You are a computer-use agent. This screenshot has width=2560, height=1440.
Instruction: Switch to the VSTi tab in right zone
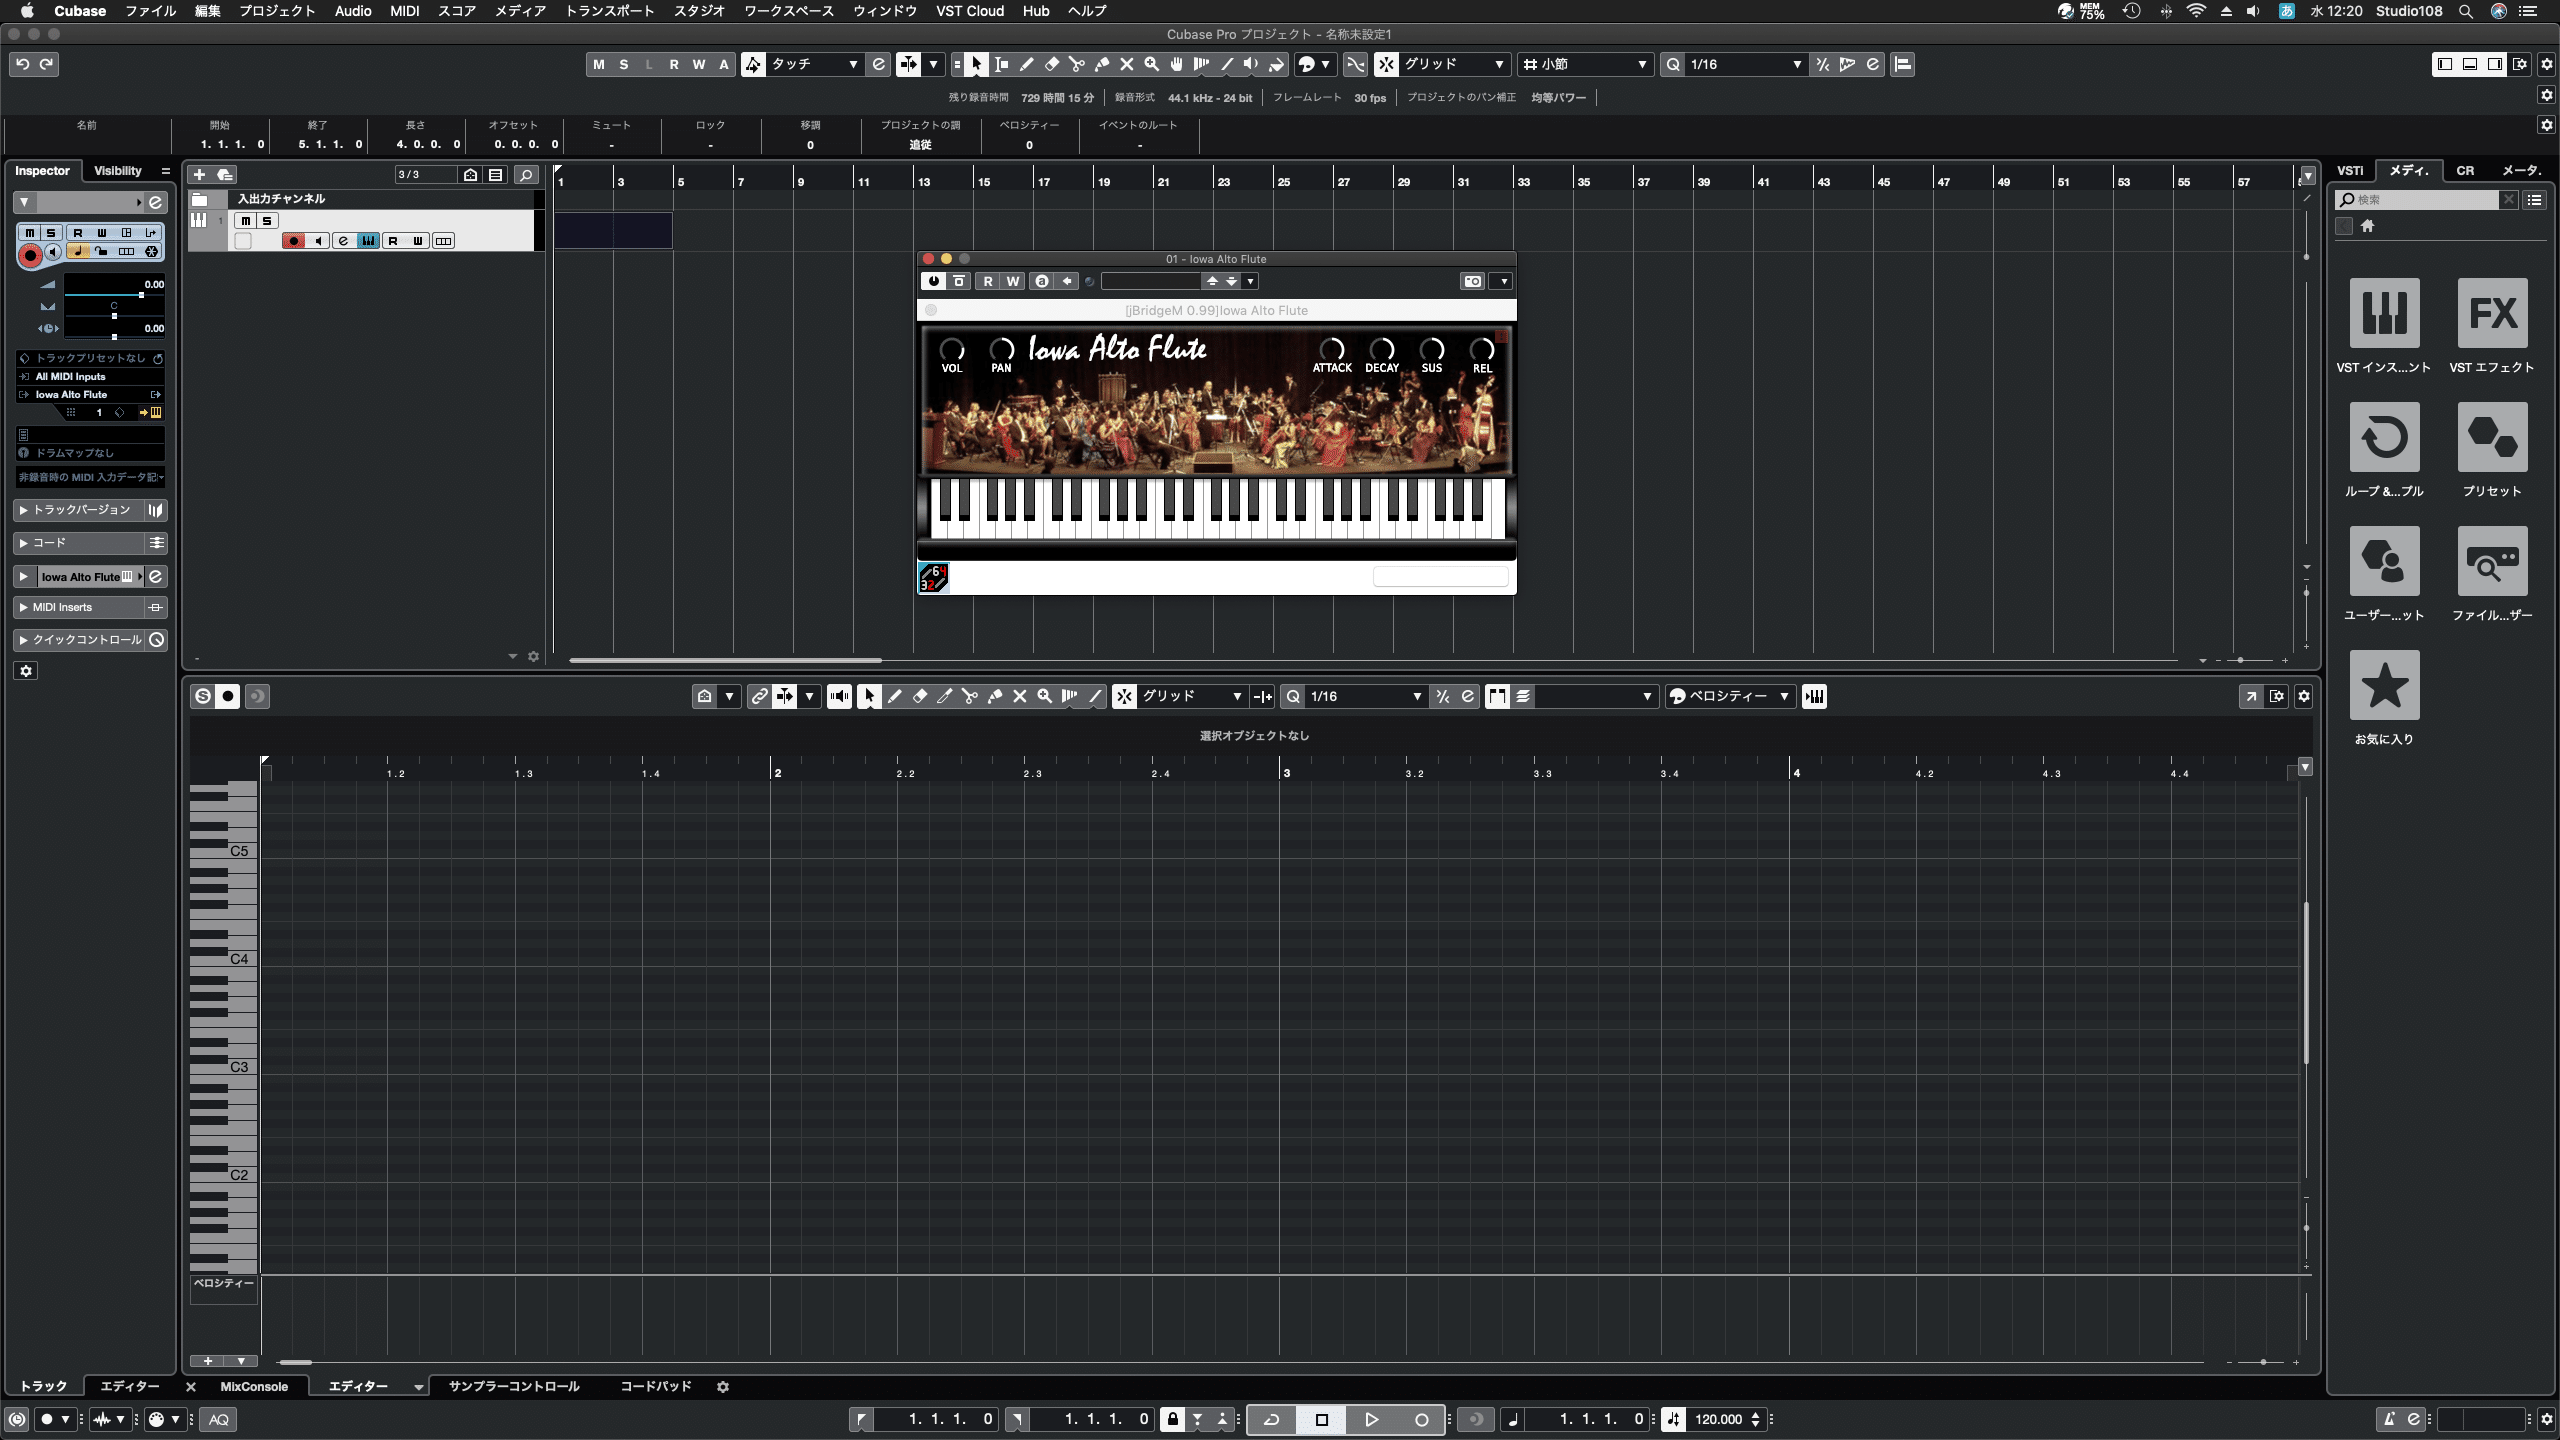coord(2350,171)
